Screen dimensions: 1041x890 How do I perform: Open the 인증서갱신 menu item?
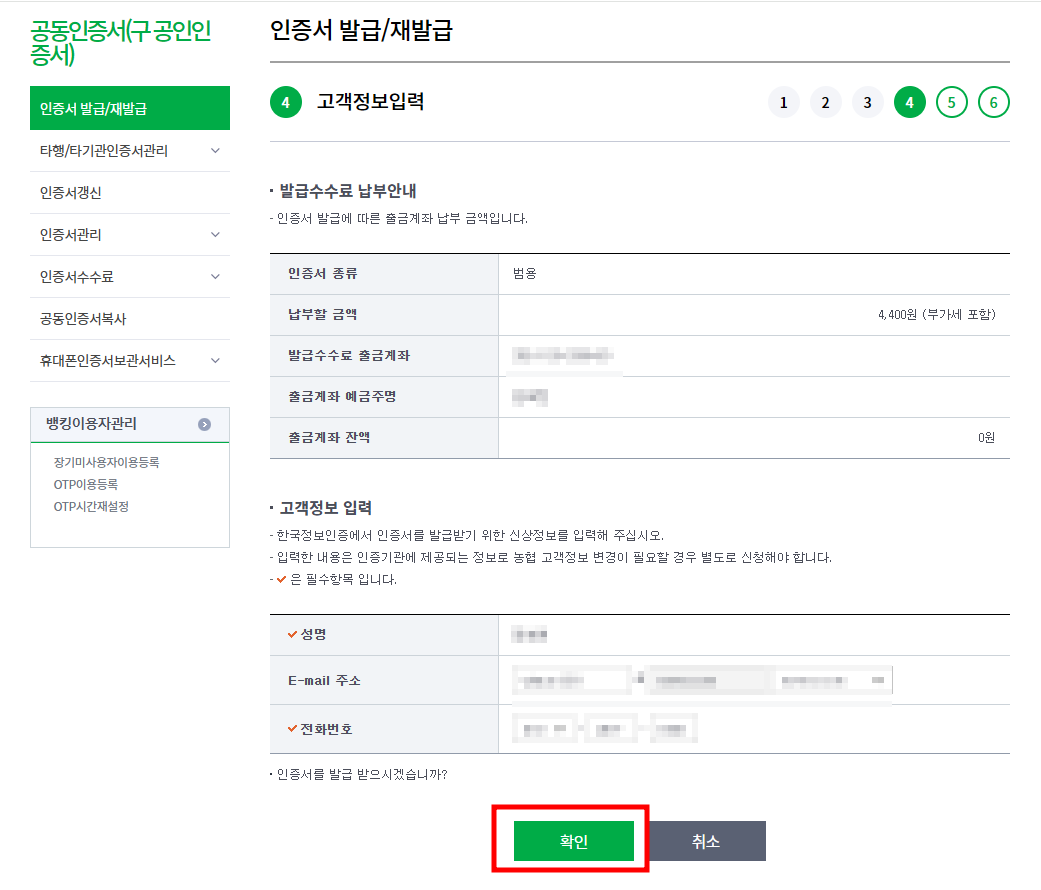pos(130,192)
